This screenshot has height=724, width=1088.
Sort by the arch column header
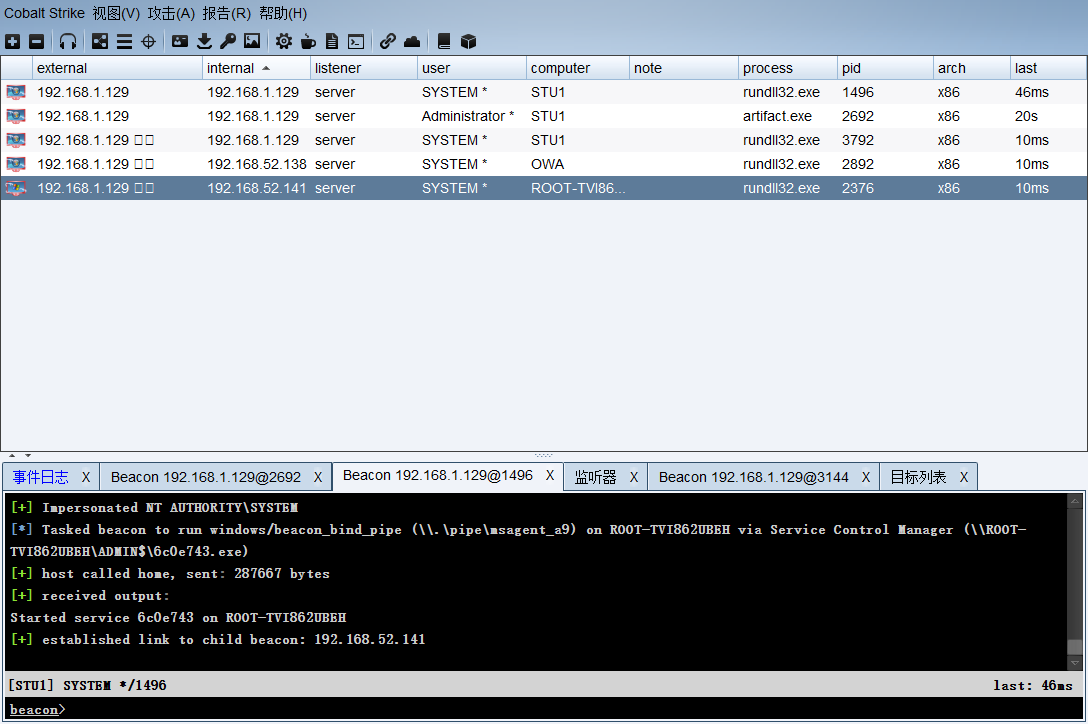click(971, 68)
